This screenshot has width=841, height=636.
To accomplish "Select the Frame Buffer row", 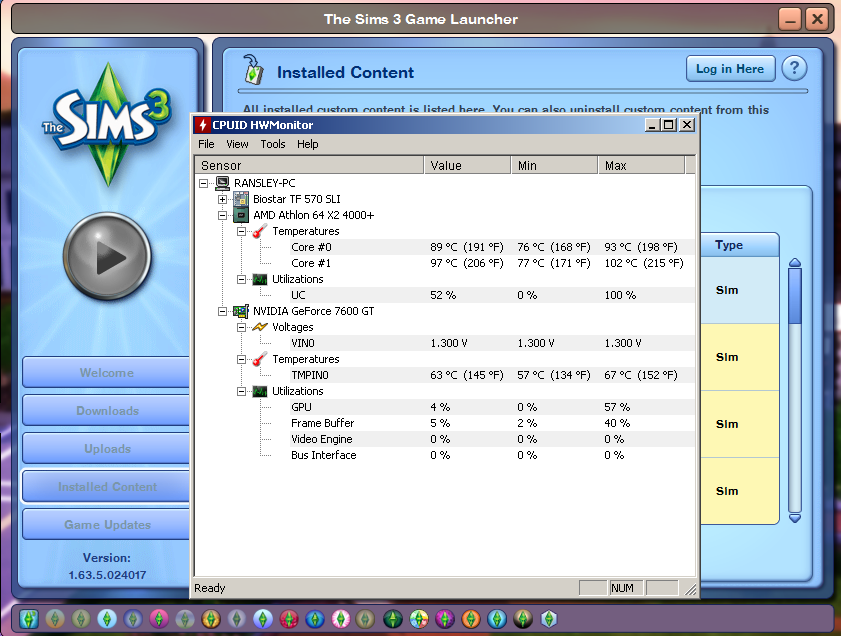I will click(x=492, y=423).
